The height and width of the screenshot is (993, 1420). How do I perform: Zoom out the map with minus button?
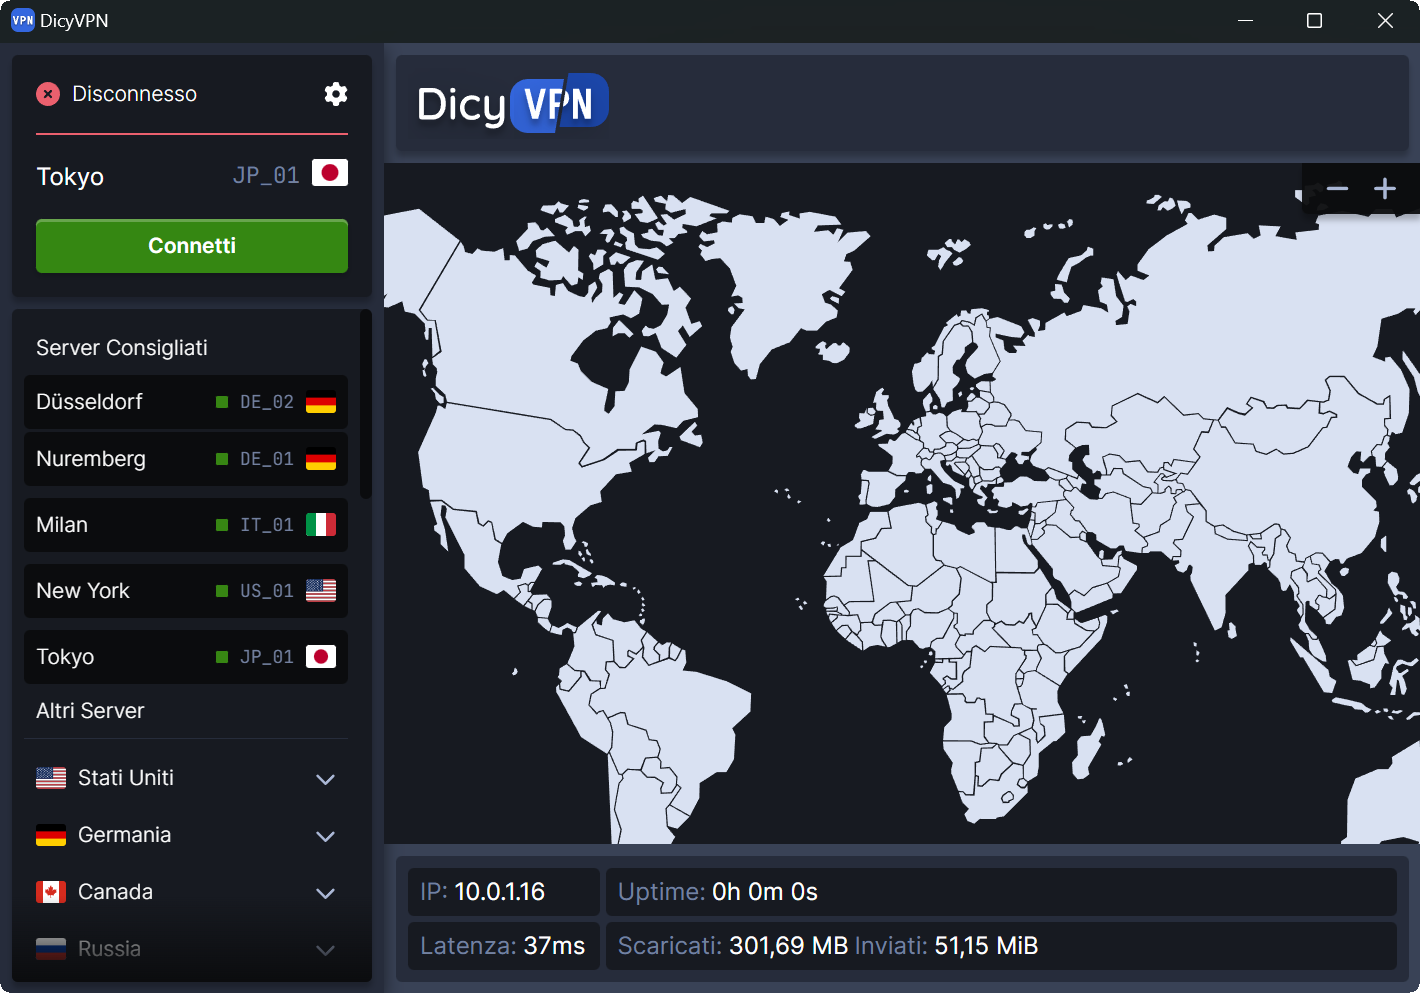tap(1337, 189)
